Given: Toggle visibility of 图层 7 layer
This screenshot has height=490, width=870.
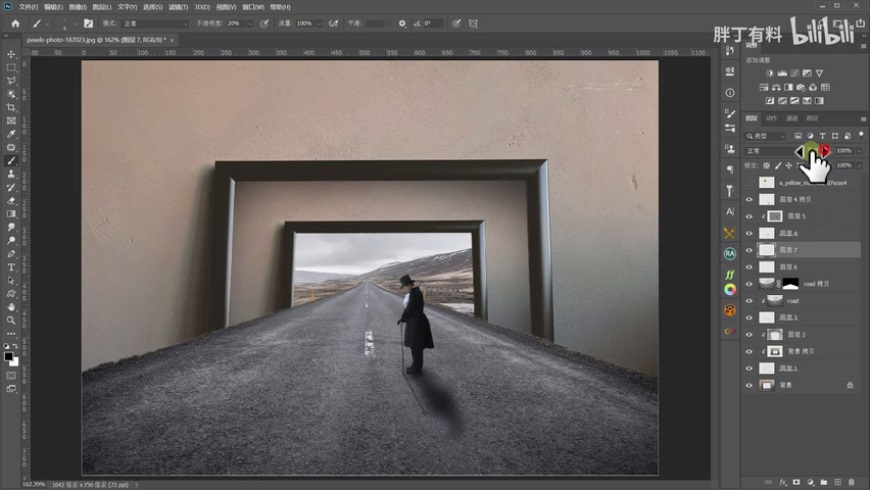Looking at the screenshot, I should point(748,250).
